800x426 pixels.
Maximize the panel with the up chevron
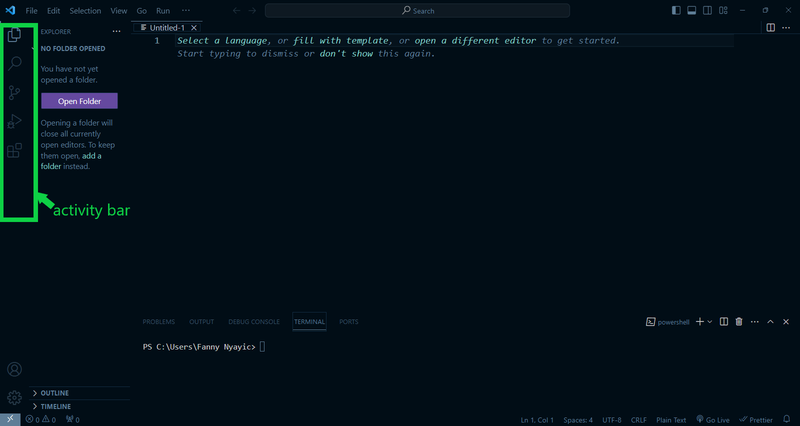pyautogui.click(x=770, y=322)
